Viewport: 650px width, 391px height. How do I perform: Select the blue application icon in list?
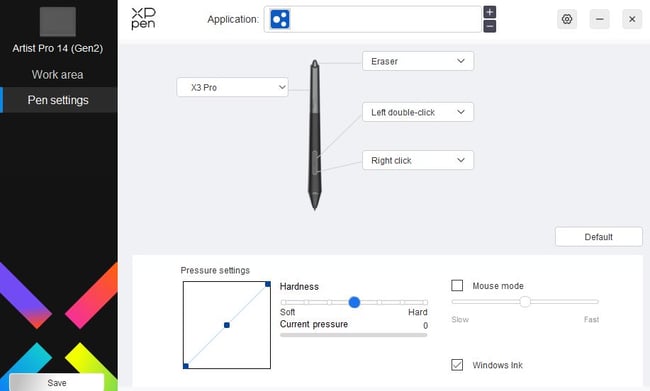coord(280,19)
